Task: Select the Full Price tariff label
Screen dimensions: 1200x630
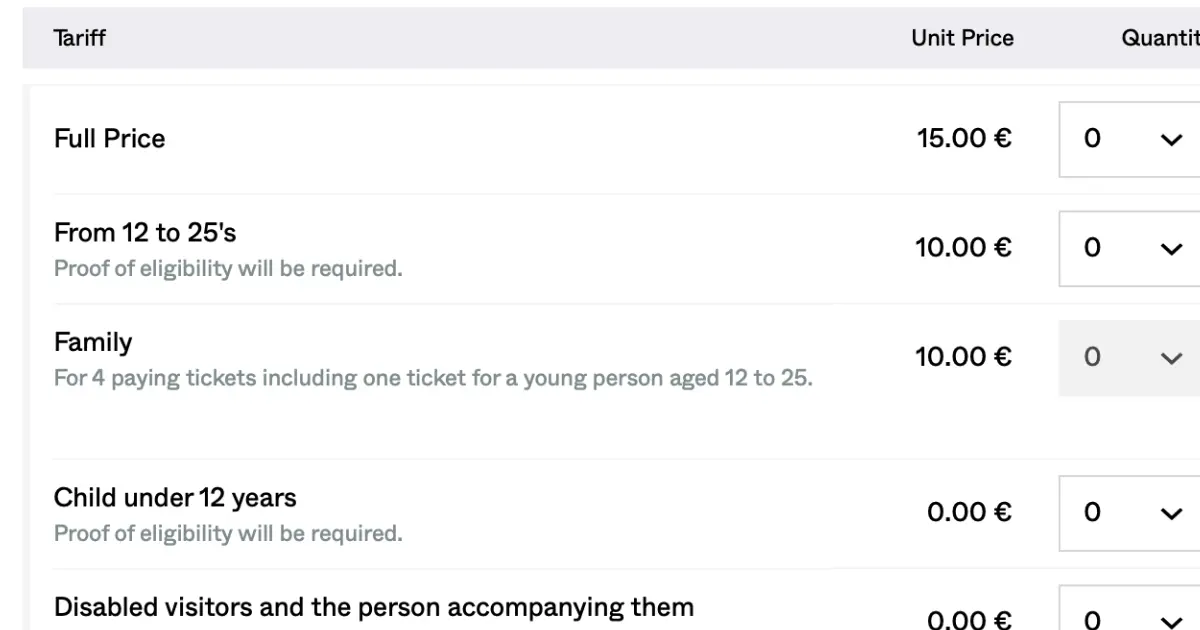Action: [110, 138]
